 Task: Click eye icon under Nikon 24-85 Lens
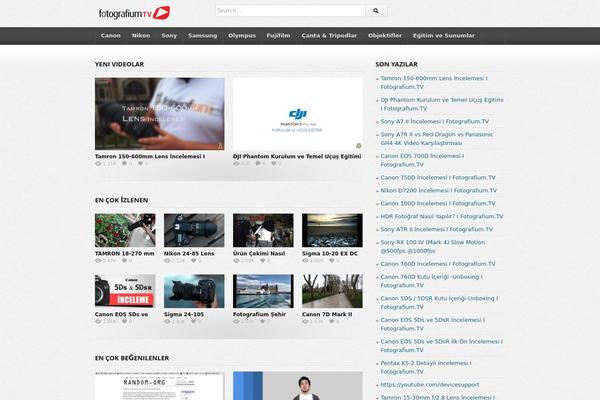point(167,261)
